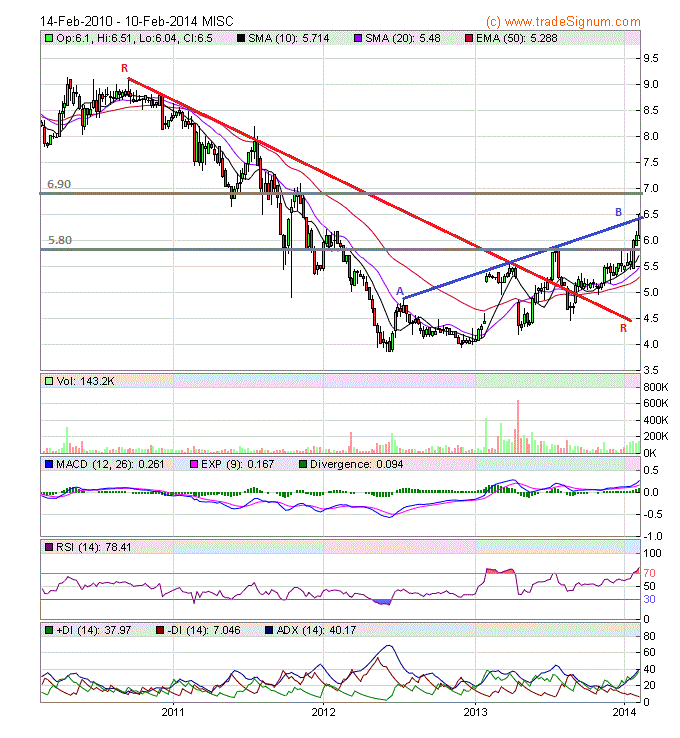This screenshot has width=680, height=738.
Task: Click the upper red 'R' marker near 9.0
Action: point(124,68)
